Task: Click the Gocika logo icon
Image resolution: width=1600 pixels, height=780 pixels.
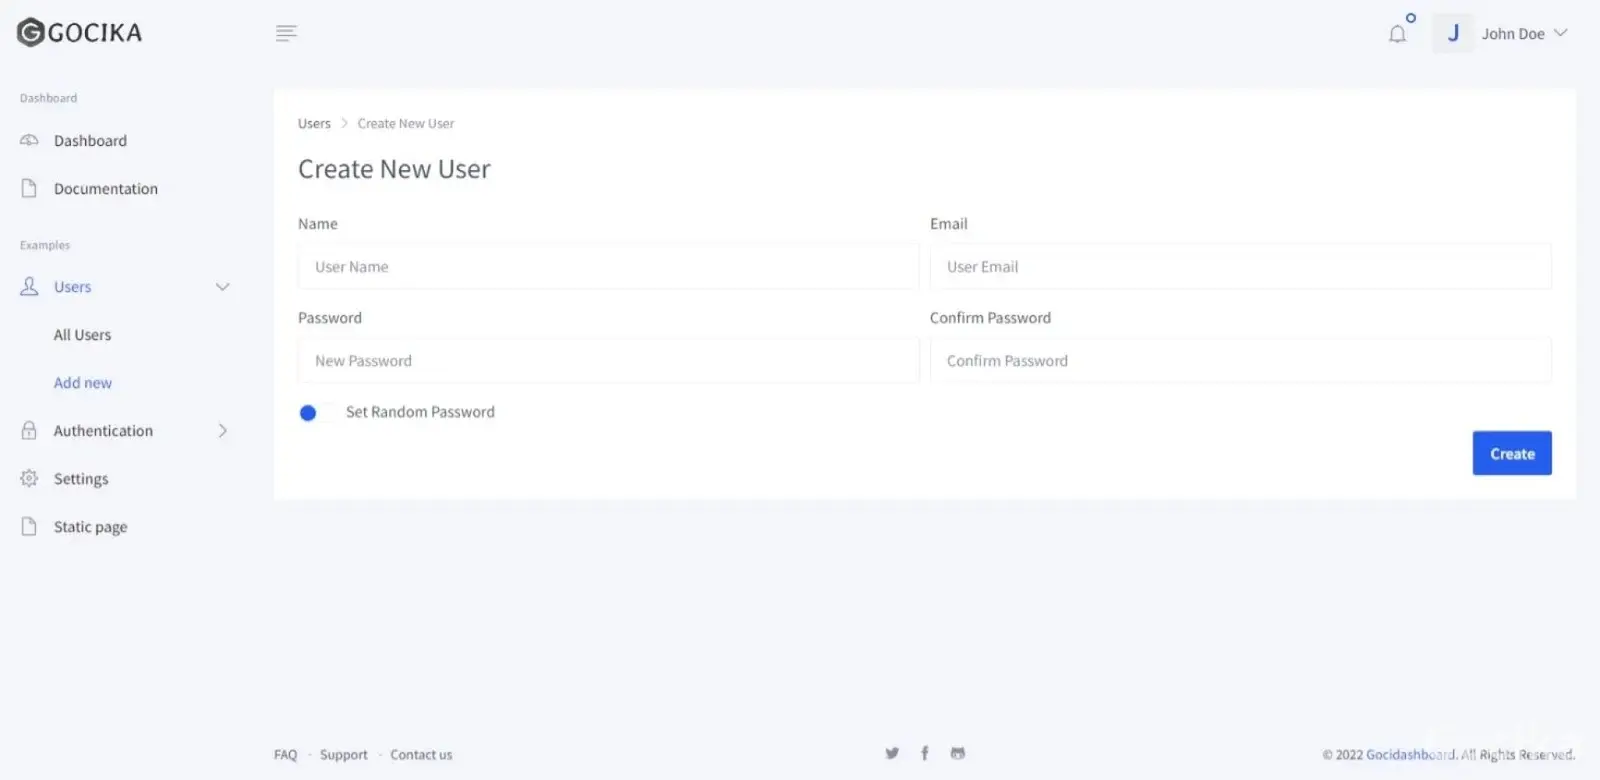Action: tap(30, 33)
